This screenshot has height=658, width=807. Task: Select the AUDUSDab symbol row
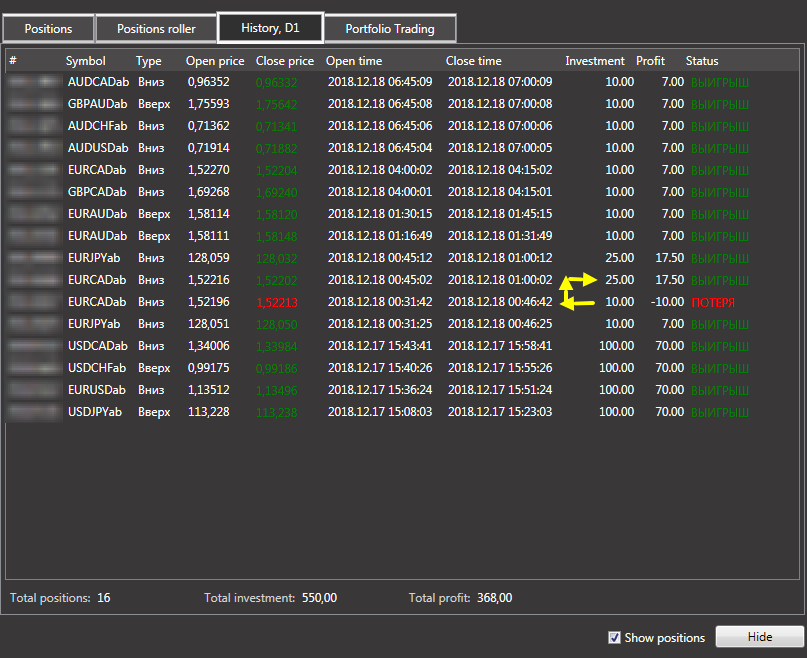pos(402,148)
